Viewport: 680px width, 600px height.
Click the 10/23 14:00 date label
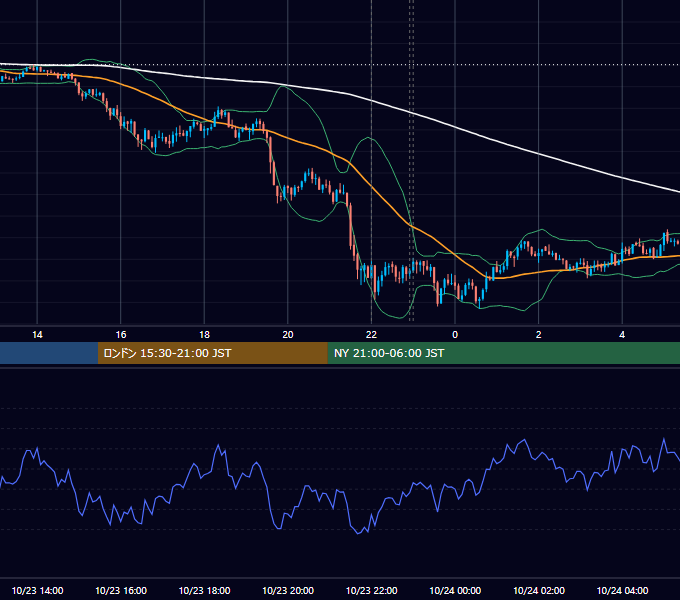(x=37, y=590)
